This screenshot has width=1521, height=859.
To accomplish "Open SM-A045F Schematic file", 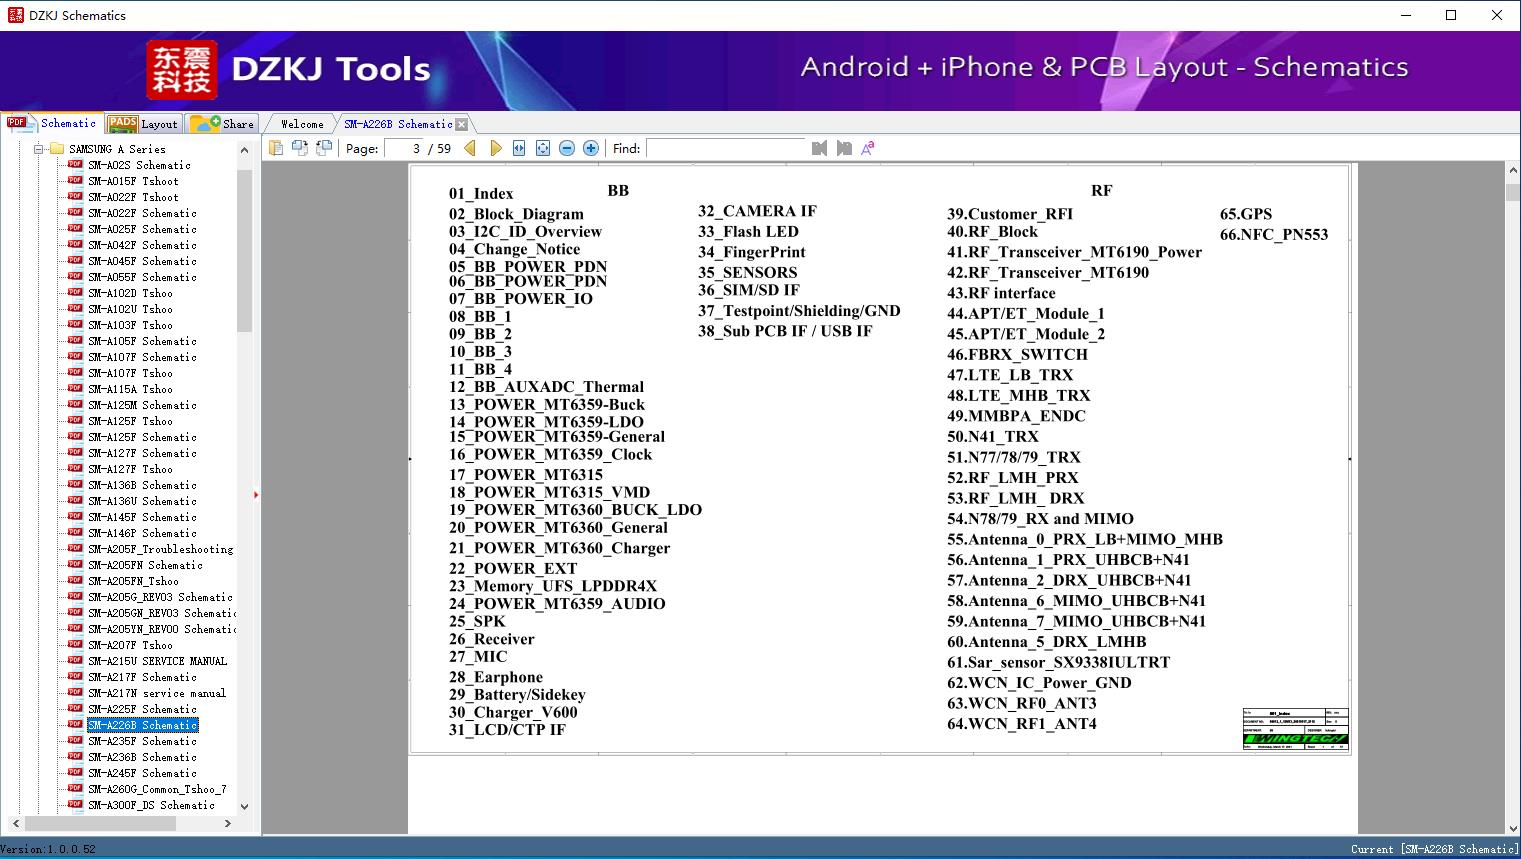I will coord(142,261).
